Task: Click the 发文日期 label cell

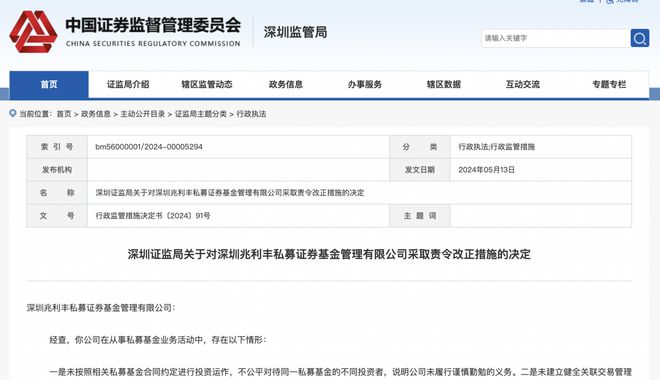Action: click(x=420, y=170)
